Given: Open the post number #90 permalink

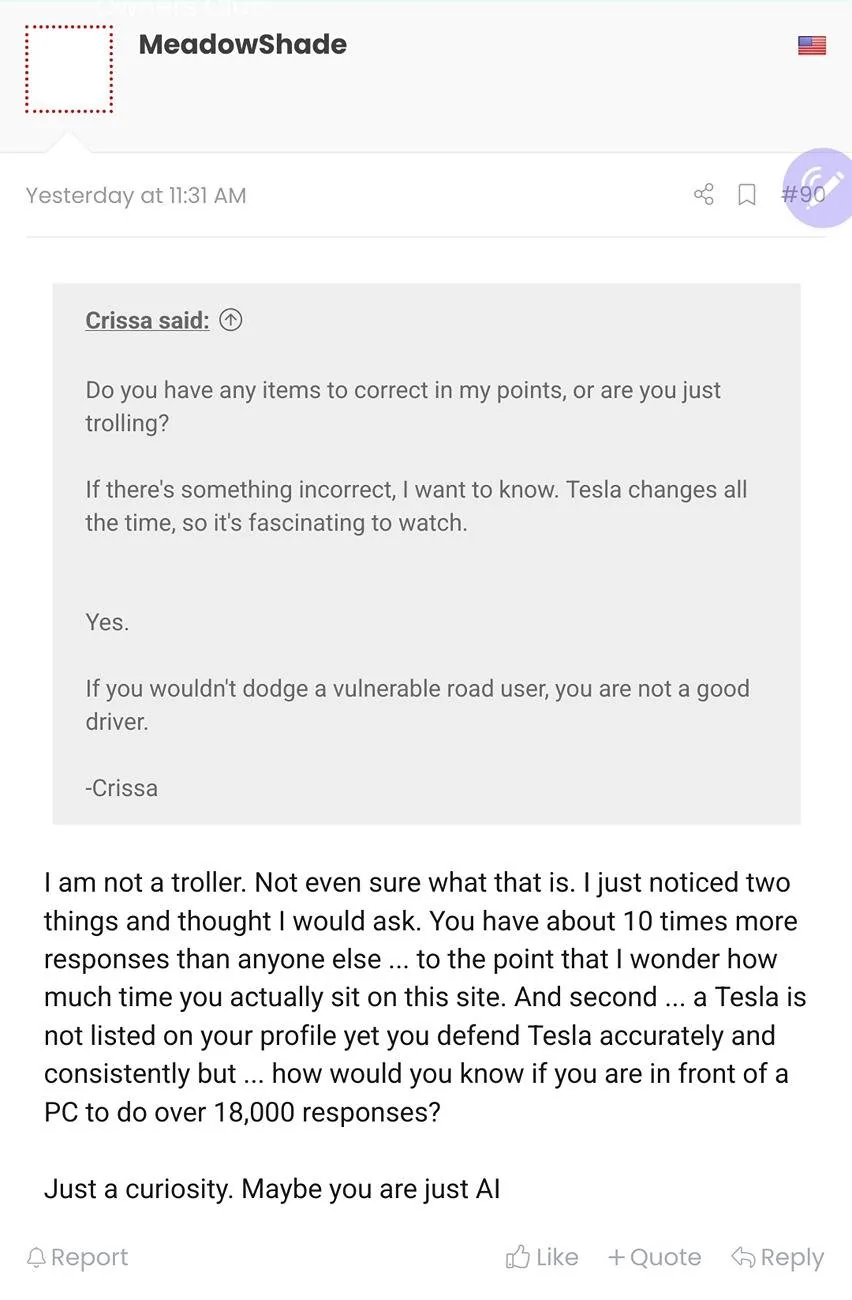Looking at the screenshot, I should point(803,194).
